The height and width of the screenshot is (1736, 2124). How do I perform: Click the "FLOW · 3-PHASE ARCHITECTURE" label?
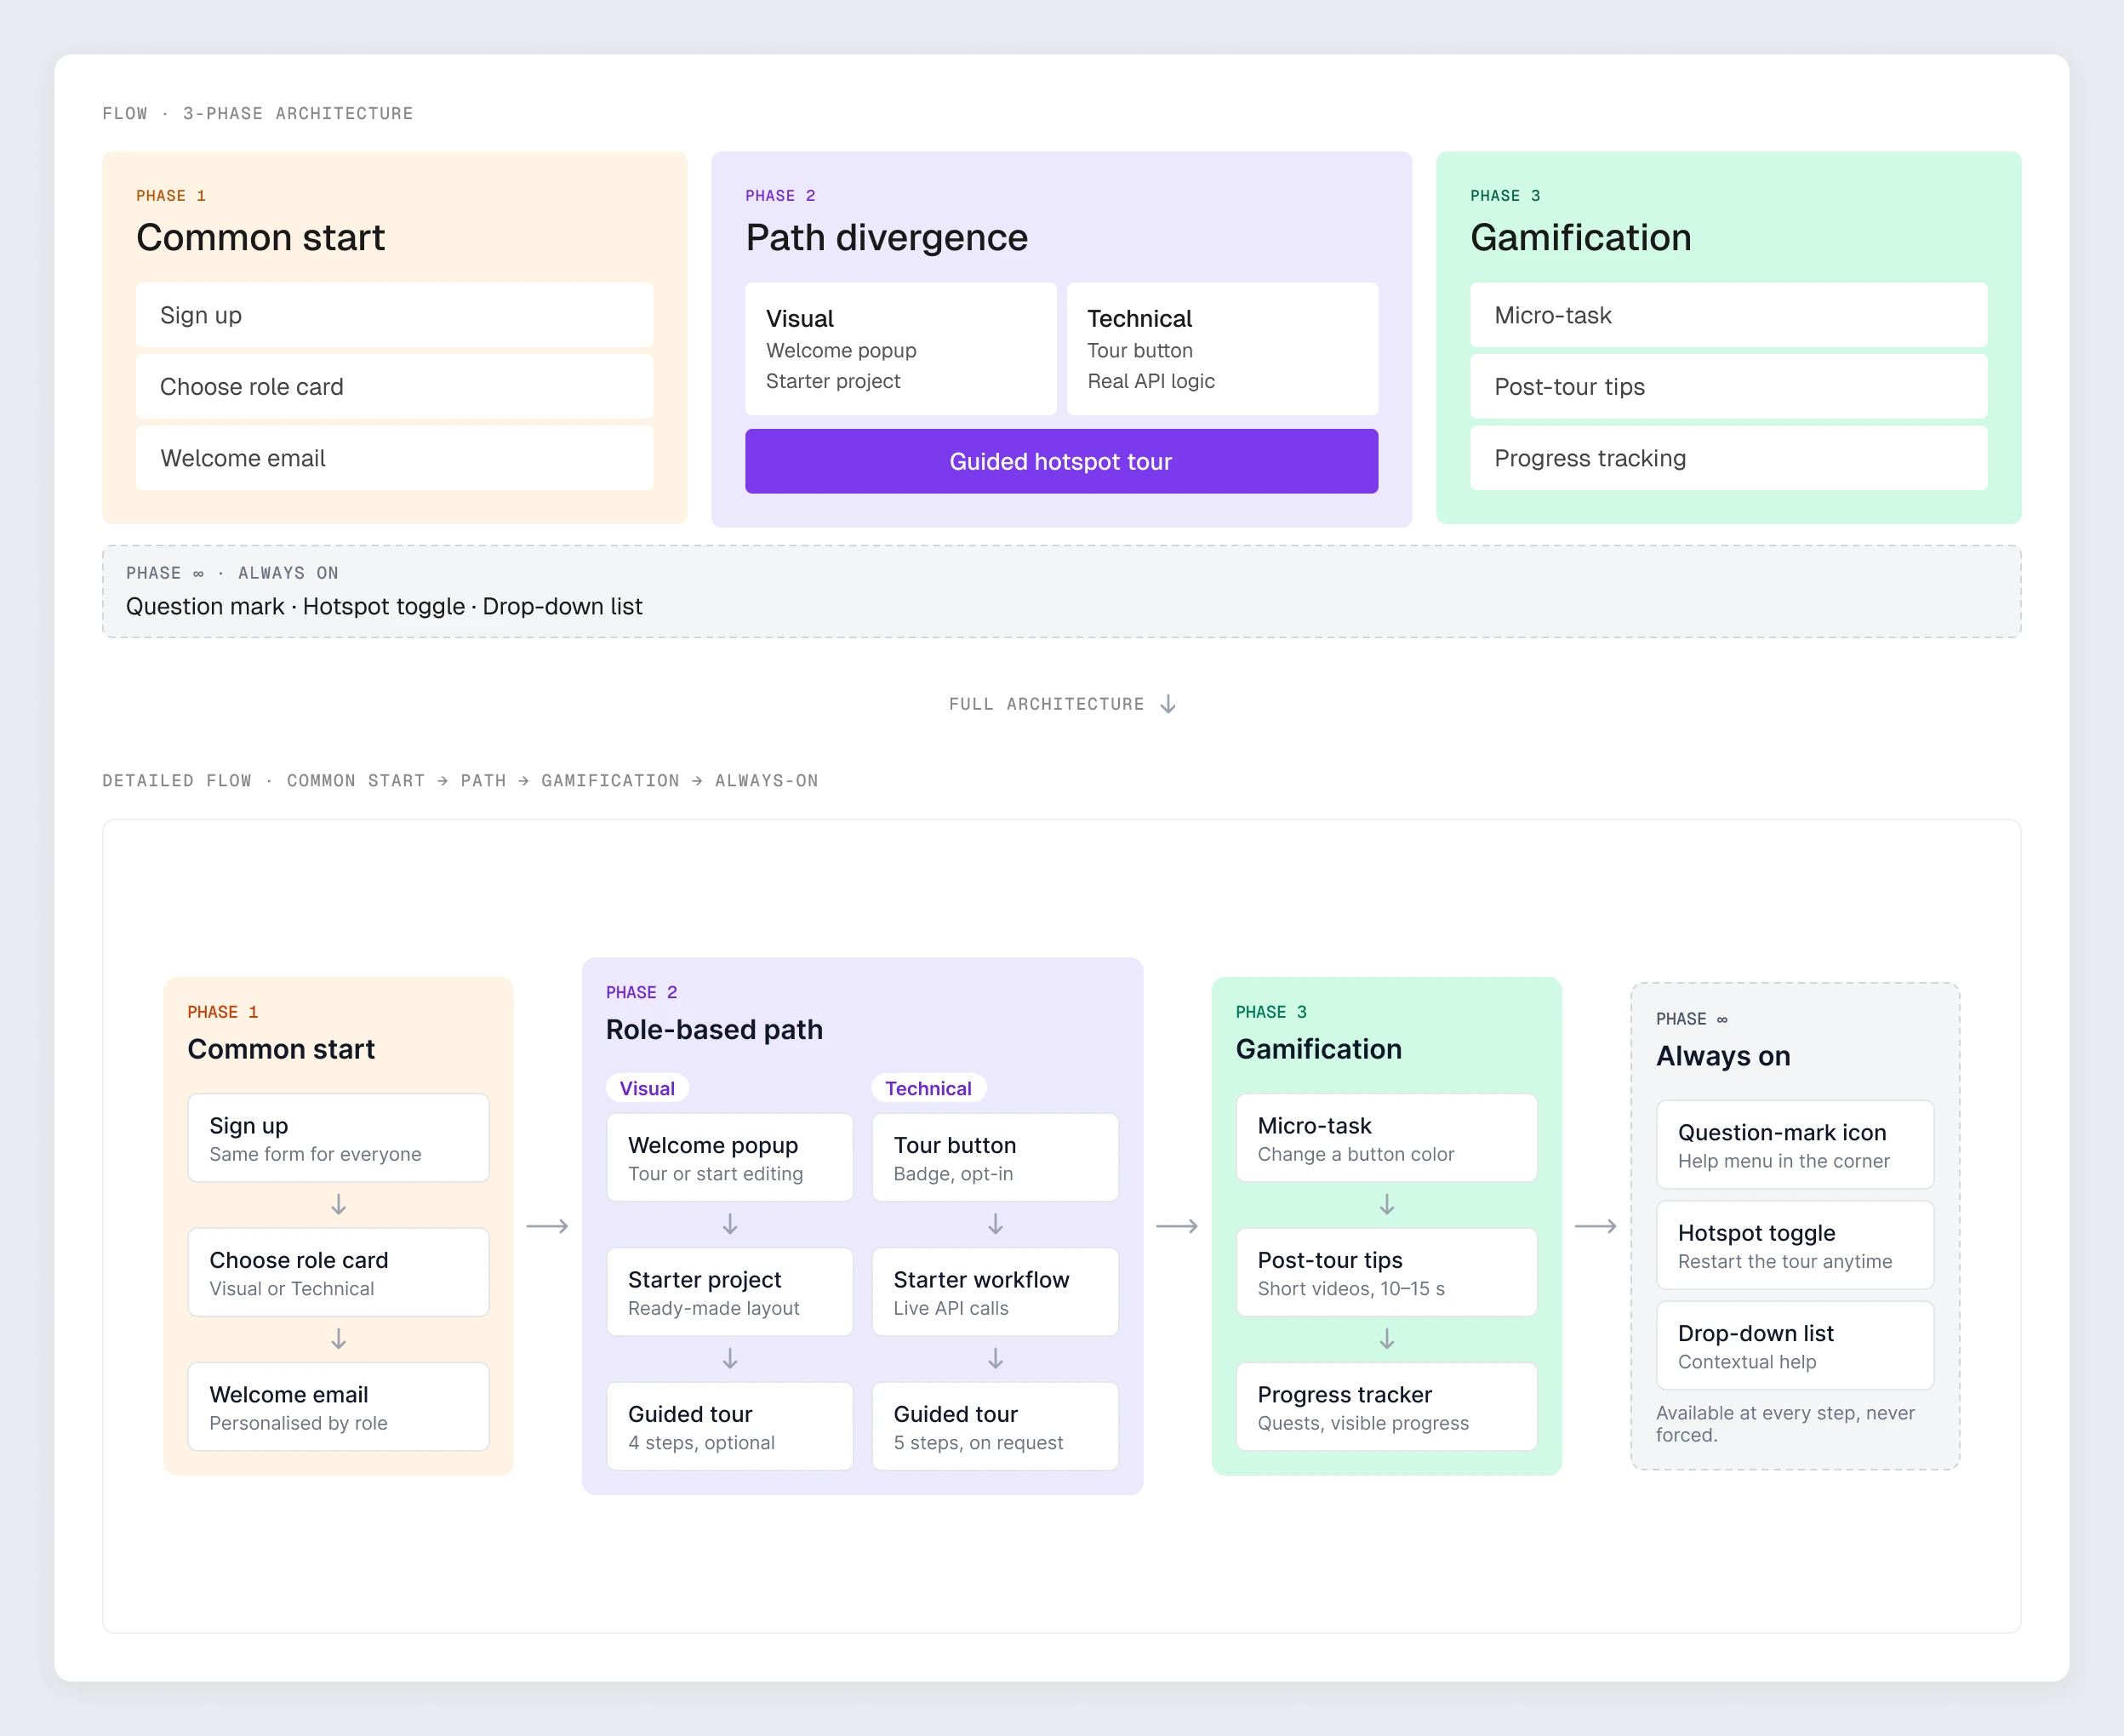258,113
